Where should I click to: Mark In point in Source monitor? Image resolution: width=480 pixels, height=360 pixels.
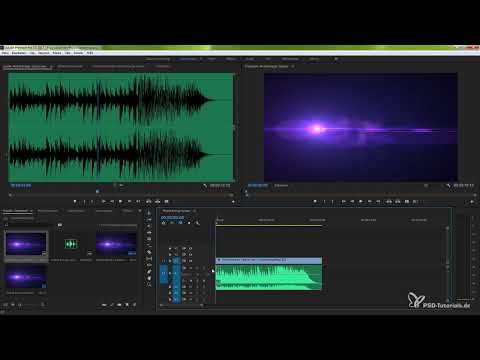tap(84, 201)
